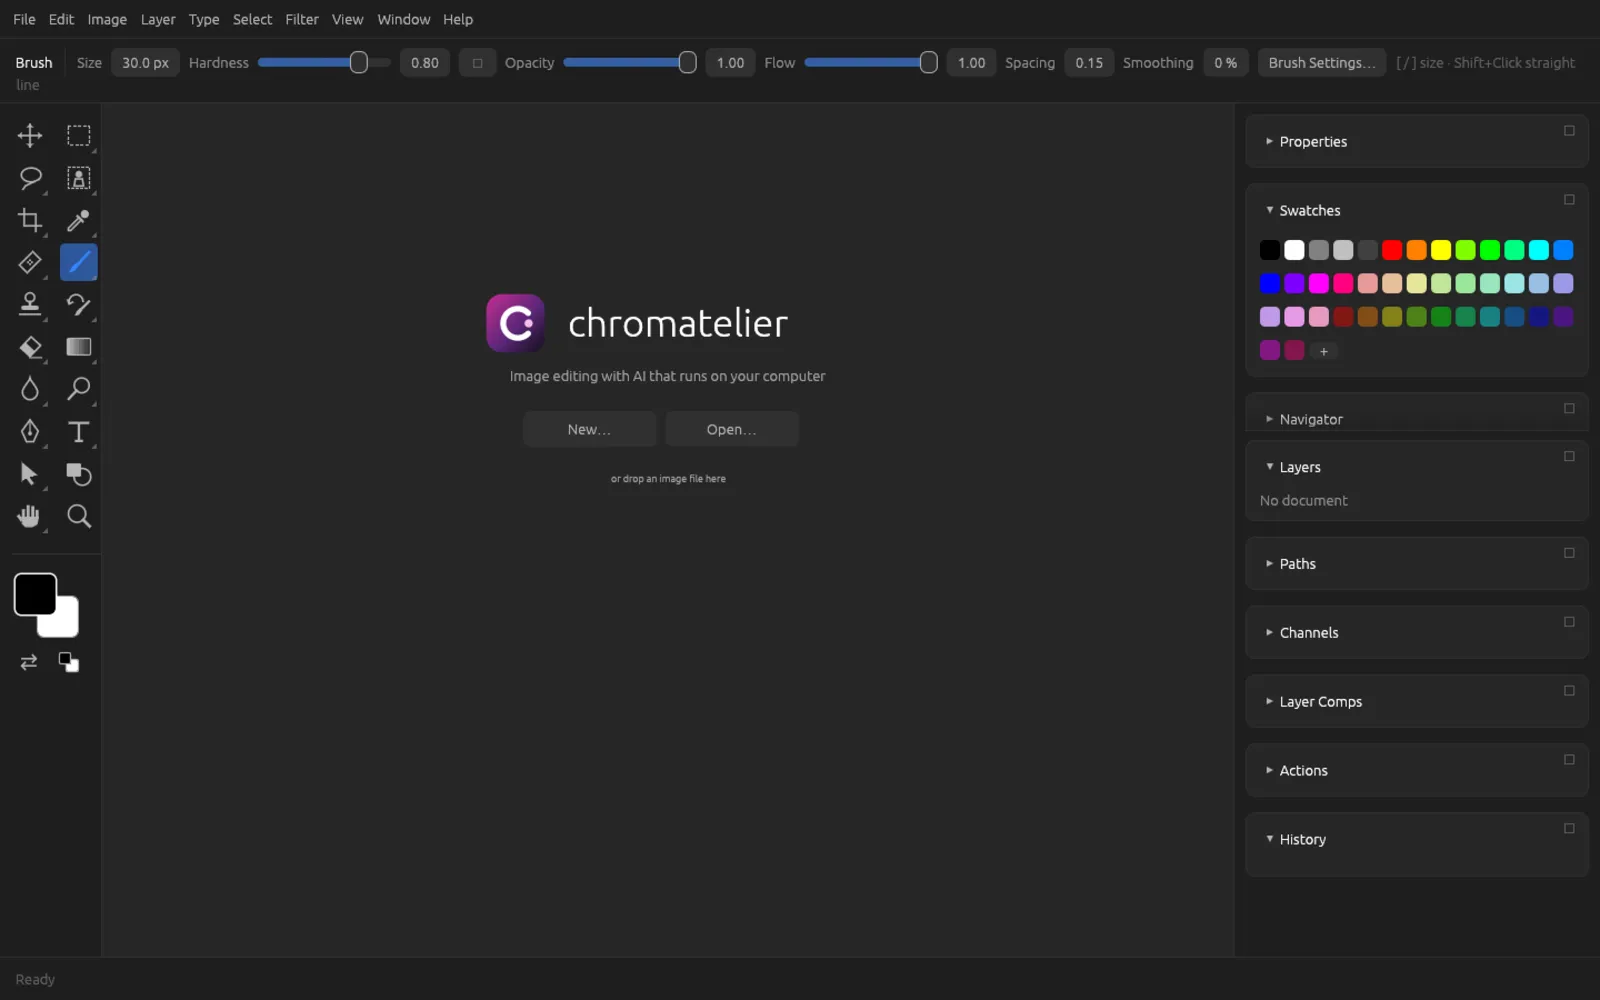Click the New… button
The height and width of the screenshot is (1000, 1600).
pyautogui.click(x=589, y=429)
